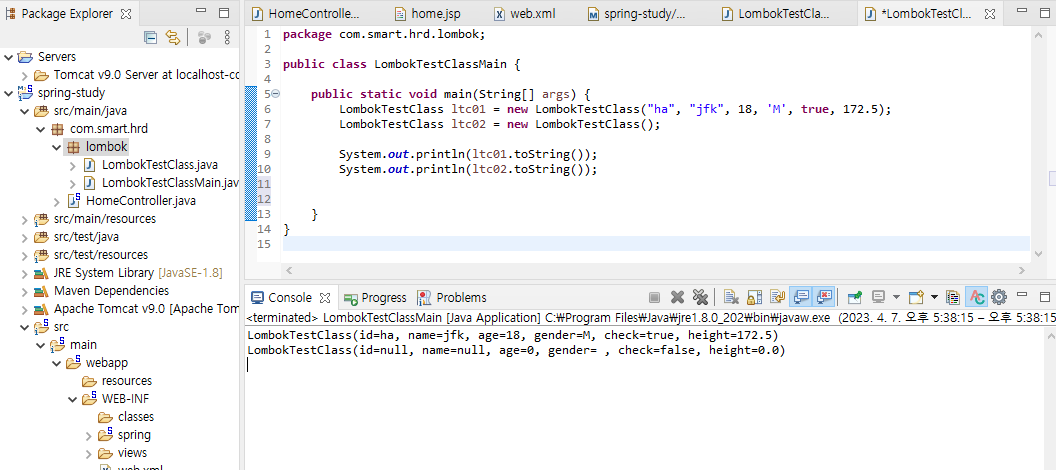The height and width of the screenshot is (470, 1056).
Task: Close the Console tab
Action: 325,298
